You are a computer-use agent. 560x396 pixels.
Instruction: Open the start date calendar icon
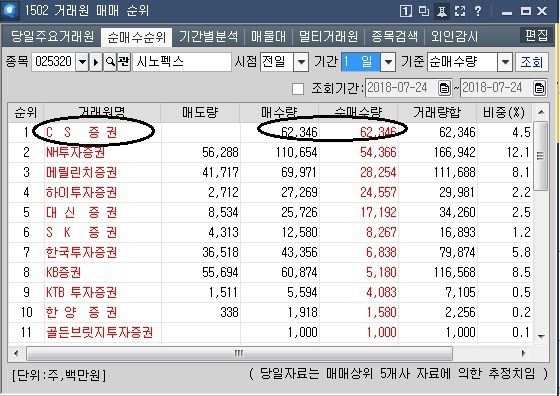coord(444,88)
